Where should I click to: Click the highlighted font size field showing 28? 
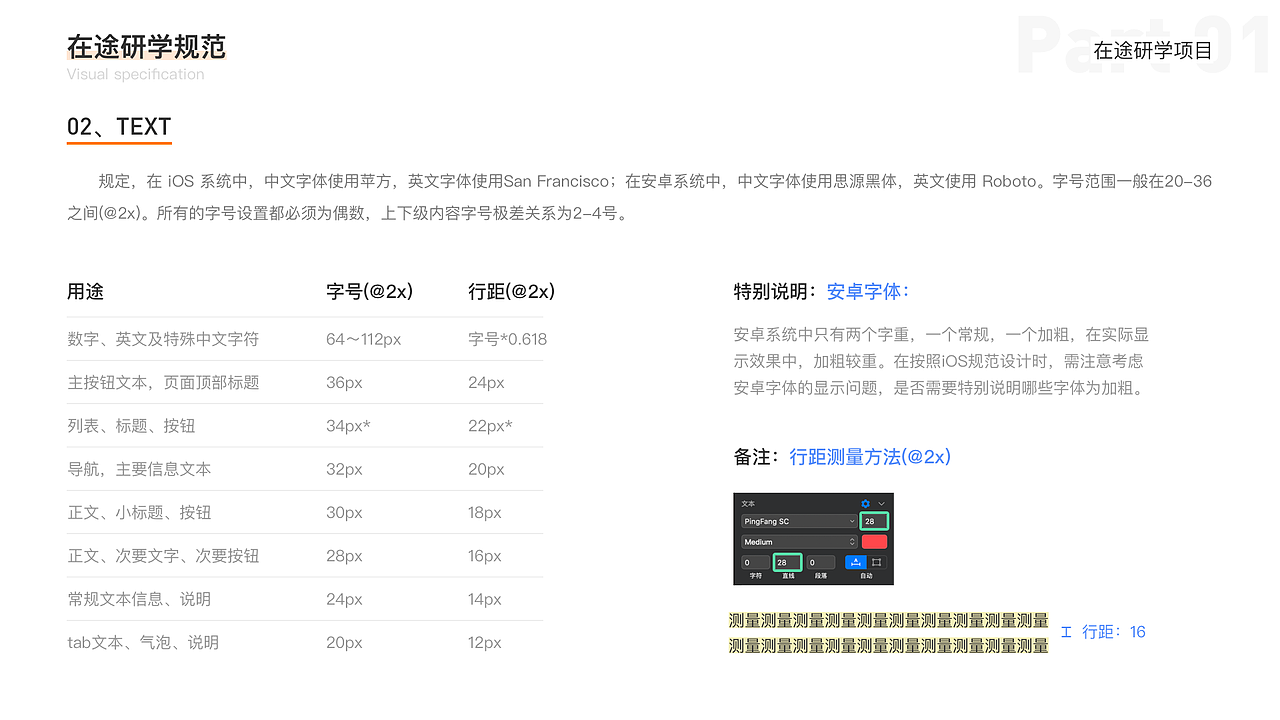pyautogui.click(x=874, y=521)
